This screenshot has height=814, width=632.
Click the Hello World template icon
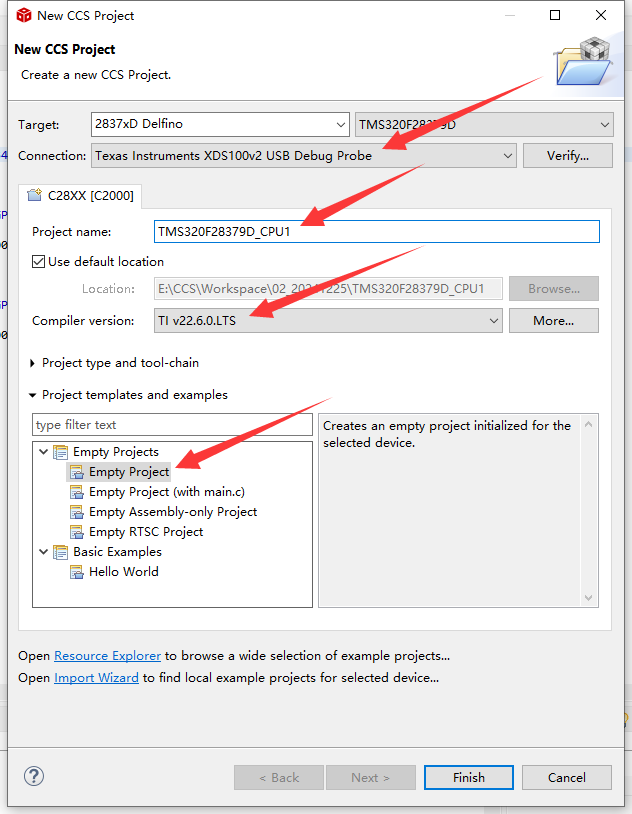click(77, 572)
